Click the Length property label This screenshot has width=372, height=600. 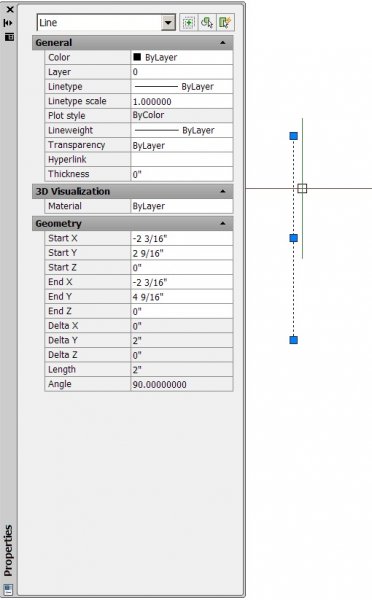tap(62, 369)
